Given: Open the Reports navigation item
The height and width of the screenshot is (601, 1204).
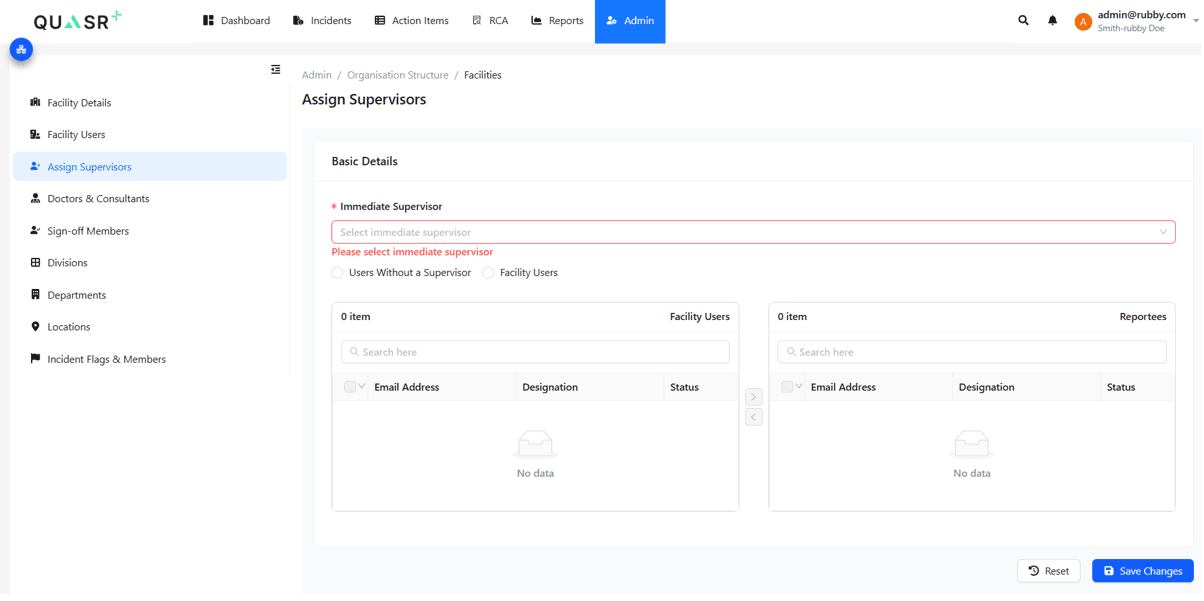Looking at the screenshot, I should 556,20.
